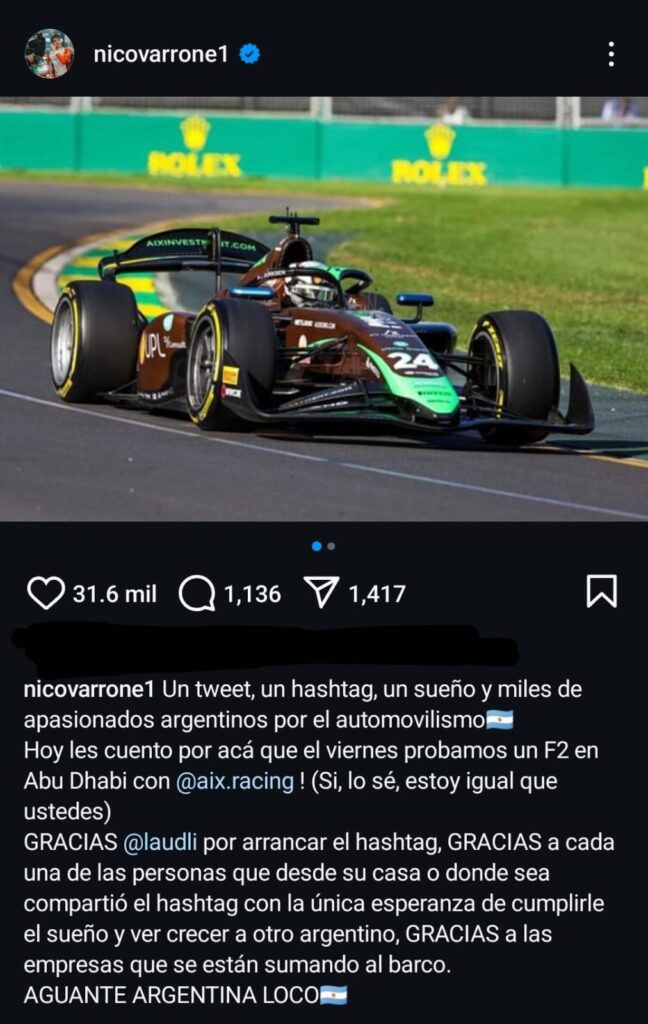Open the @laudli mention
This screenshot has height=1024, width=648.
click(x=160, y=842)
